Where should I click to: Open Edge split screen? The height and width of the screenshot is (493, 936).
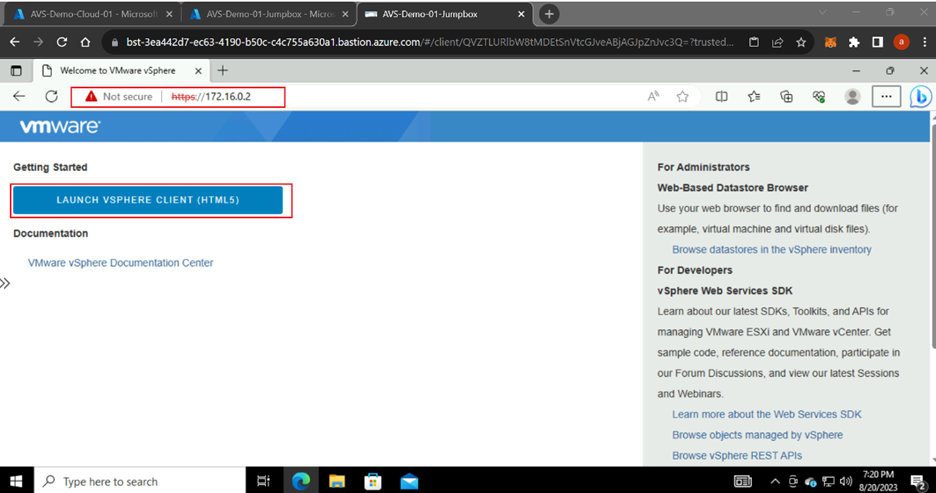pyautogui.click(x=722, y=97)
